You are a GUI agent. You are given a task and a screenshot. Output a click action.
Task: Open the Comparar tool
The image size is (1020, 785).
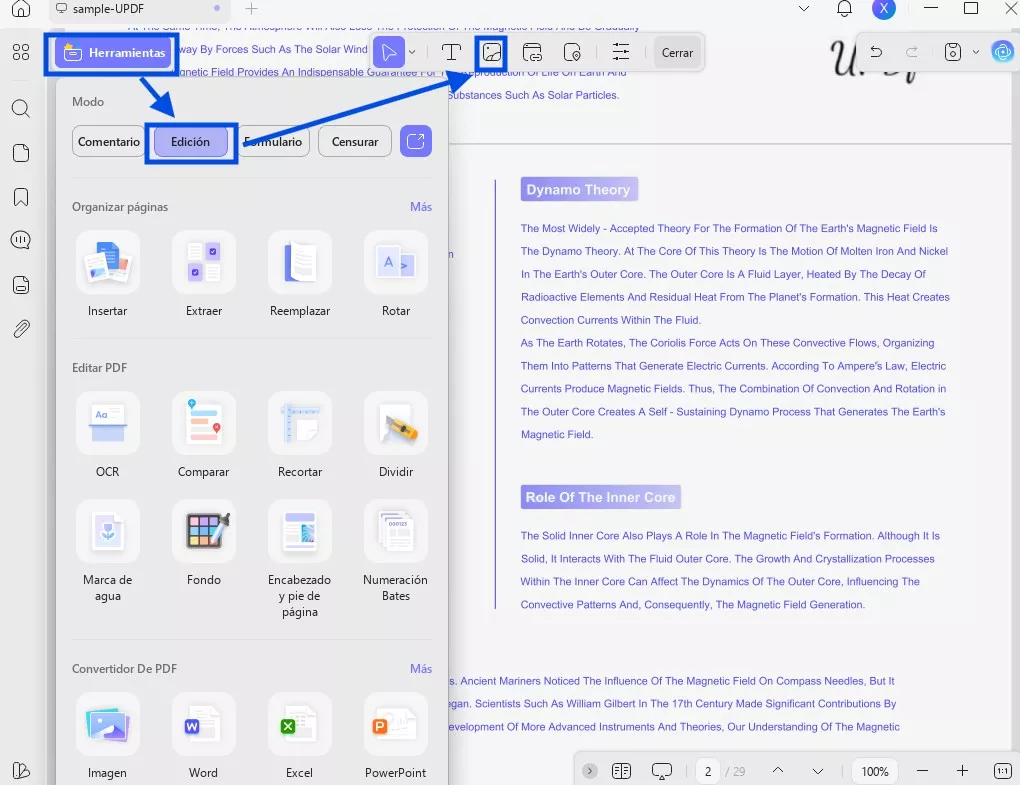(x=204, y=435)
